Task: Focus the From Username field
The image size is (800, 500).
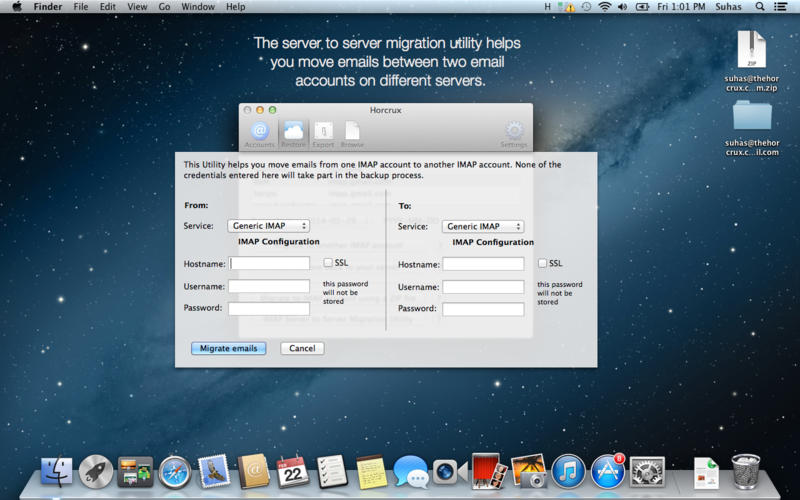Action: [269, 286]
